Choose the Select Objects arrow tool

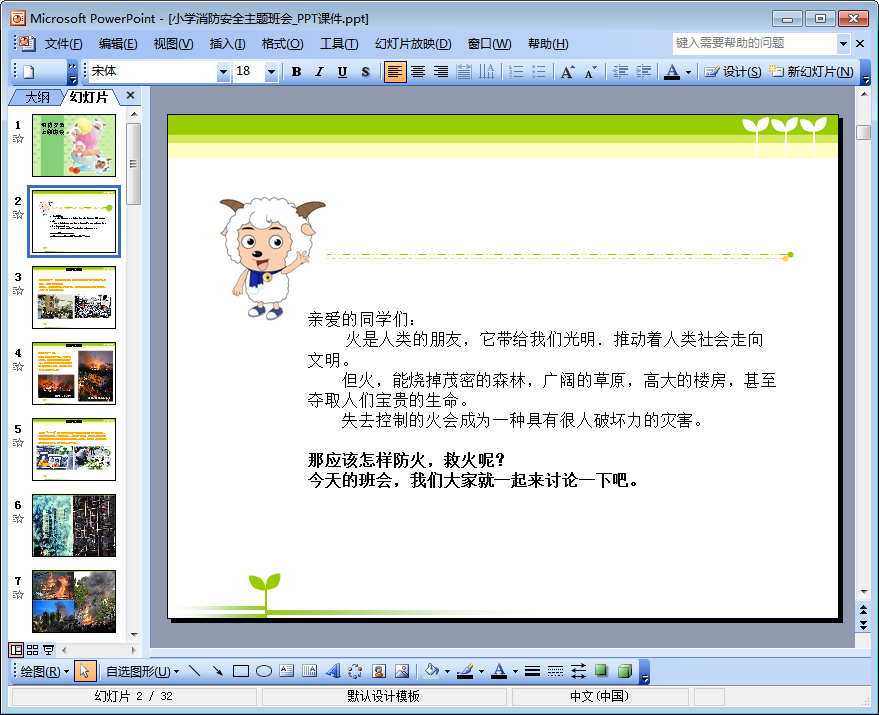click(x=85, y=671)
